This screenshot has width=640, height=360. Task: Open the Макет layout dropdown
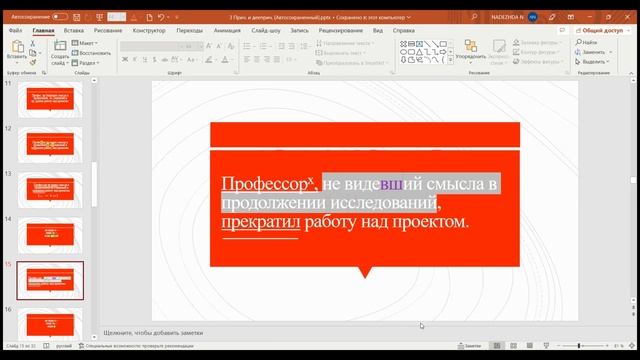85,43
